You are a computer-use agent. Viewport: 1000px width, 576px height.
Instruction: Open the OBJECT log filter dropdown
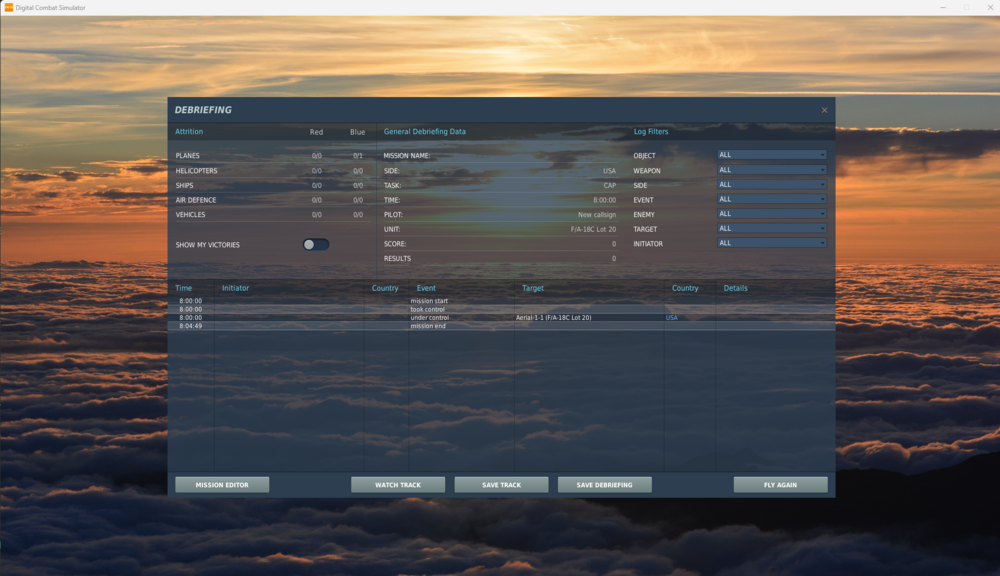tap(772, 155)
